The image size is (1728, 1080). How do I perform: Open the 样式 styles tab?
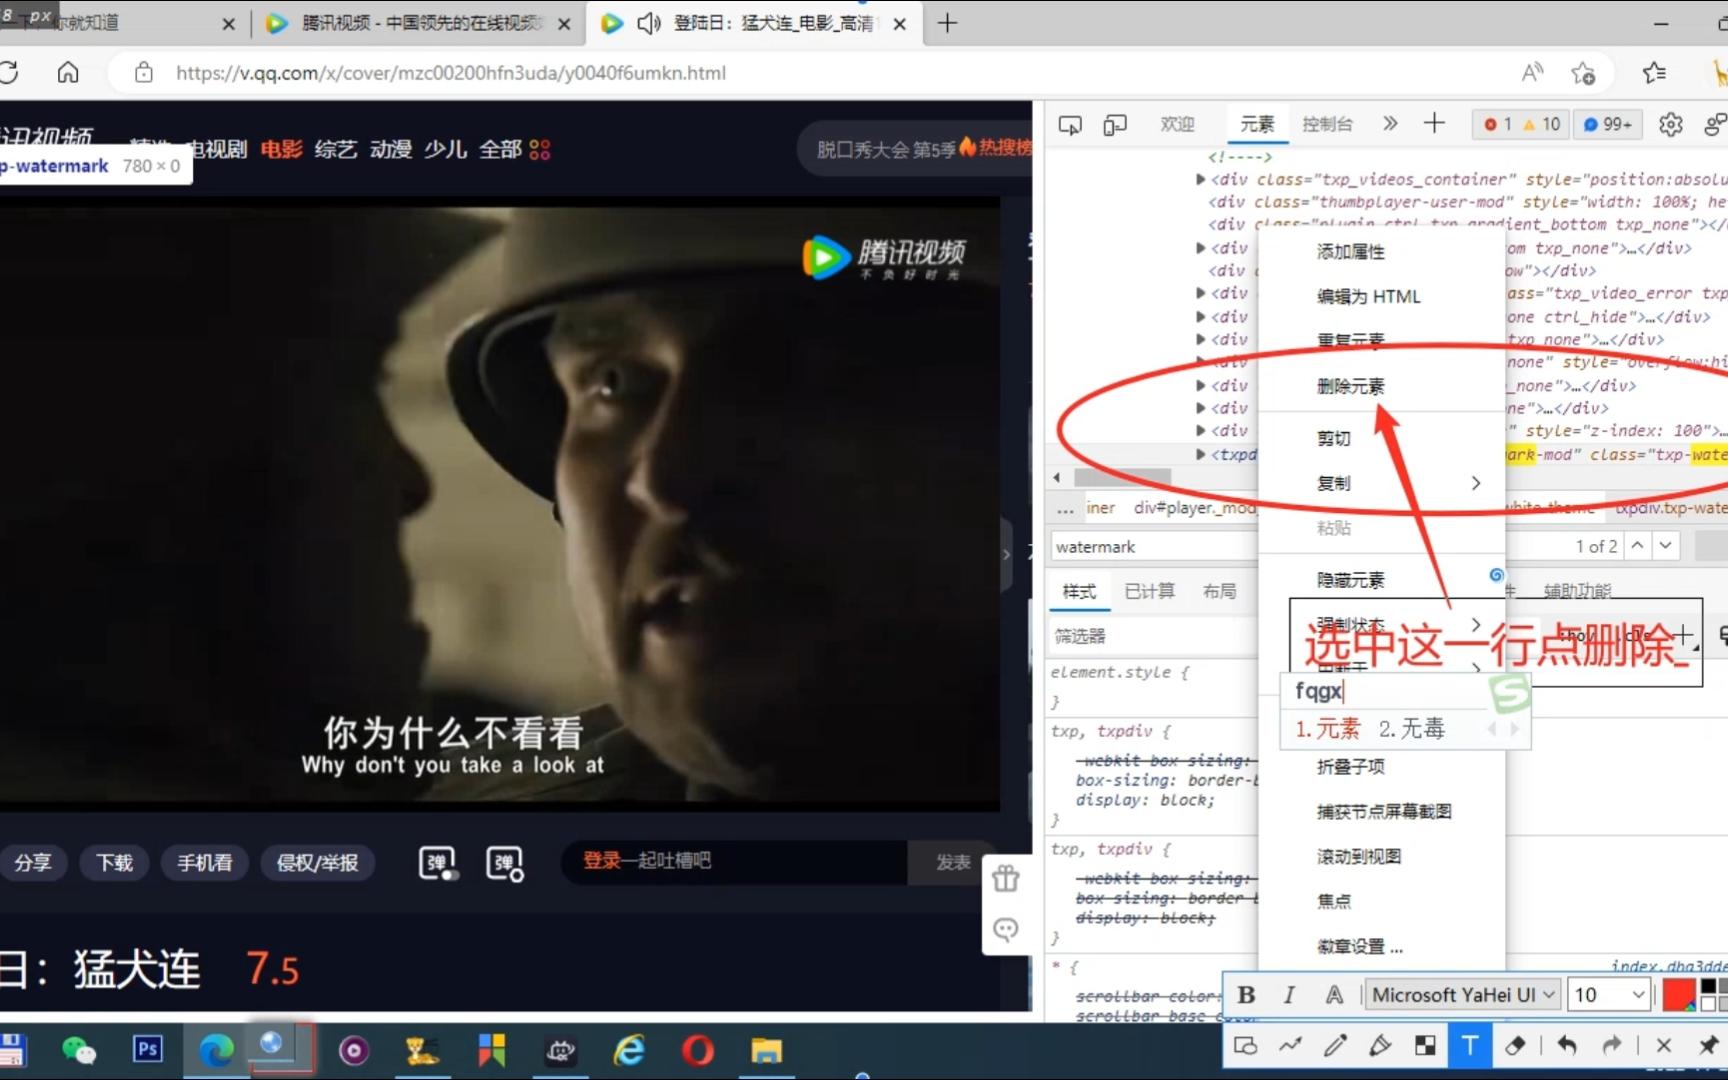1079,591
